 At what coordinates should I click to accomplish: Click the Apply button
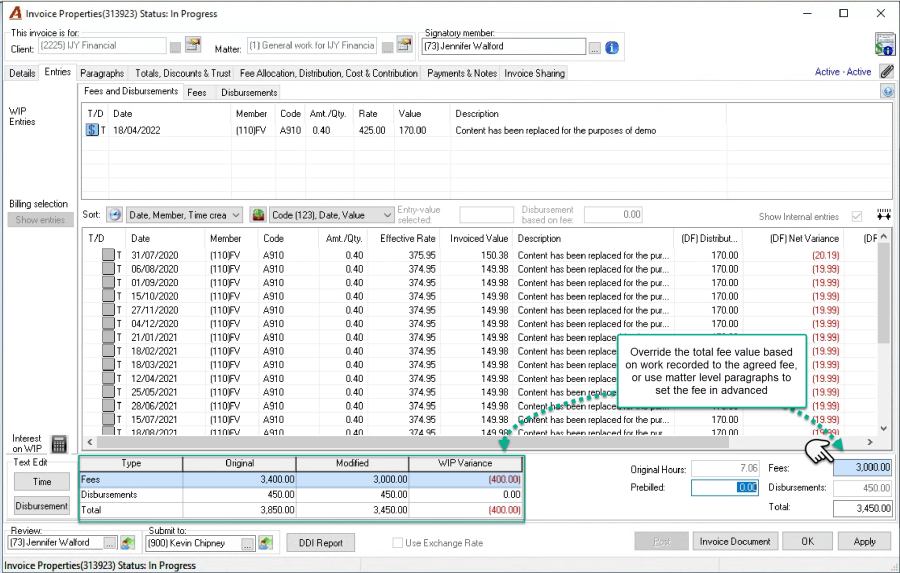[864, 541]
